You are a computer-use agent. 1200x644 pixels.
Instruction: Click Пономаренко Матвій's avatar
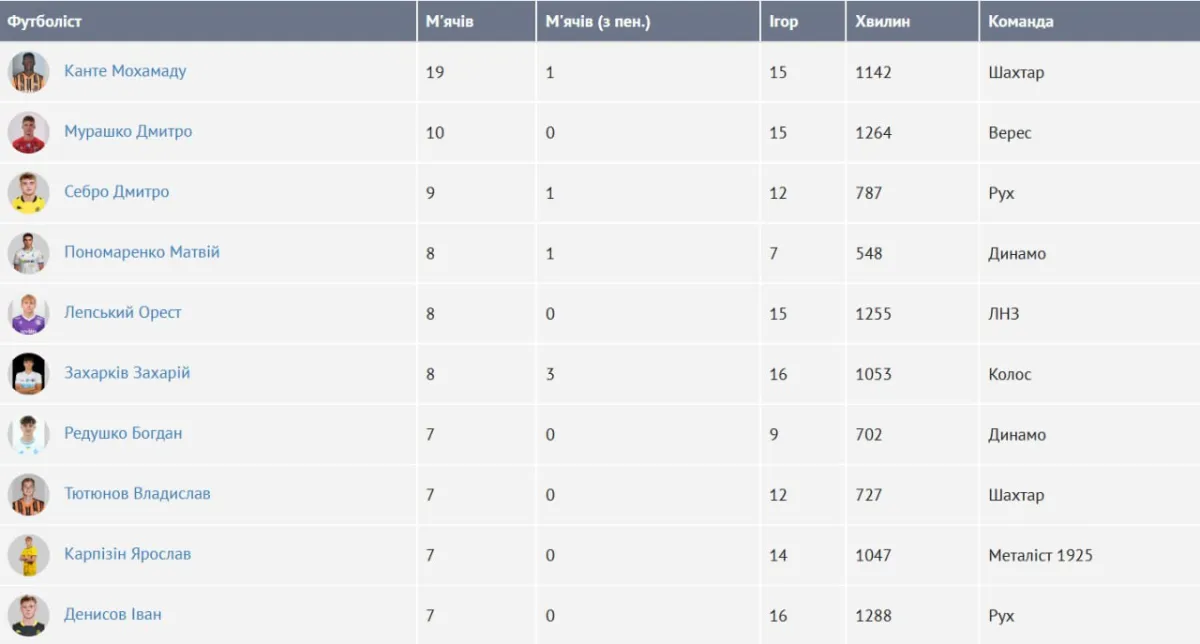[29, 253]
